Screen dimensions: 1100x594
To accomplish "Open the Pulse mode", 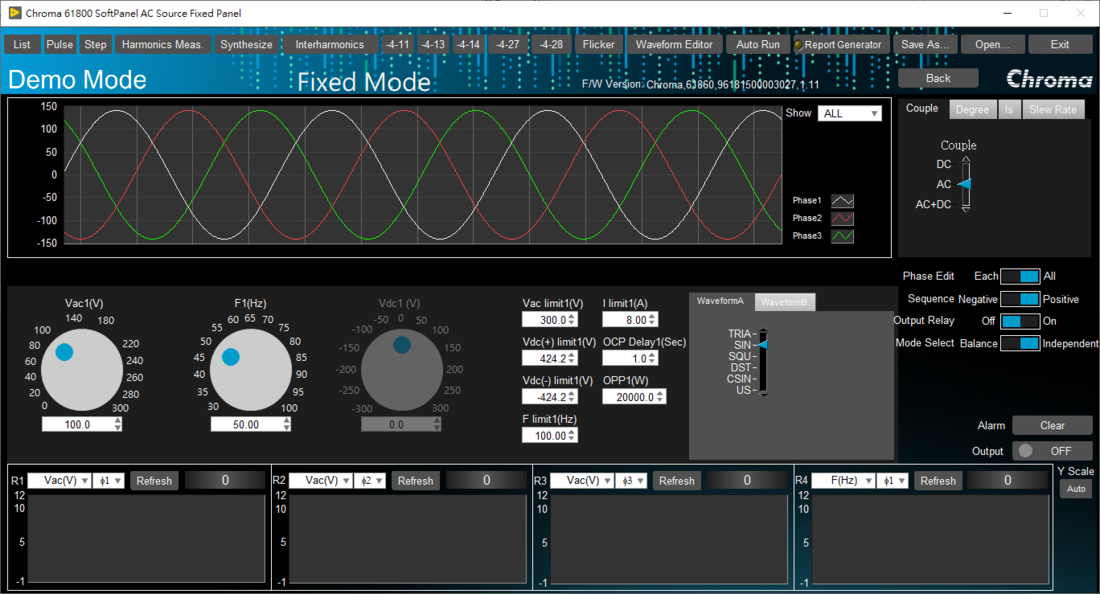I will point(60,44).
